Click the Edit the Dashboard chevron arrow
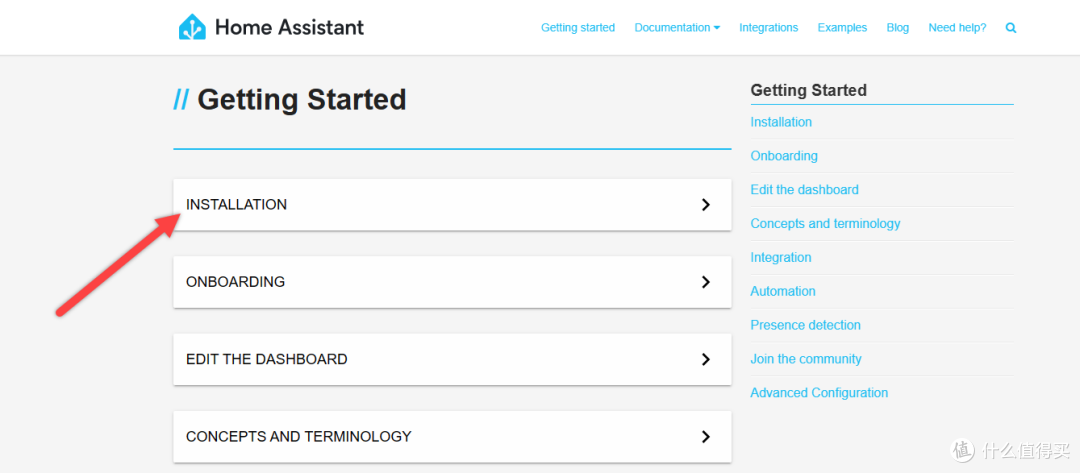The image size is (1080, 473). coord(705,359)
